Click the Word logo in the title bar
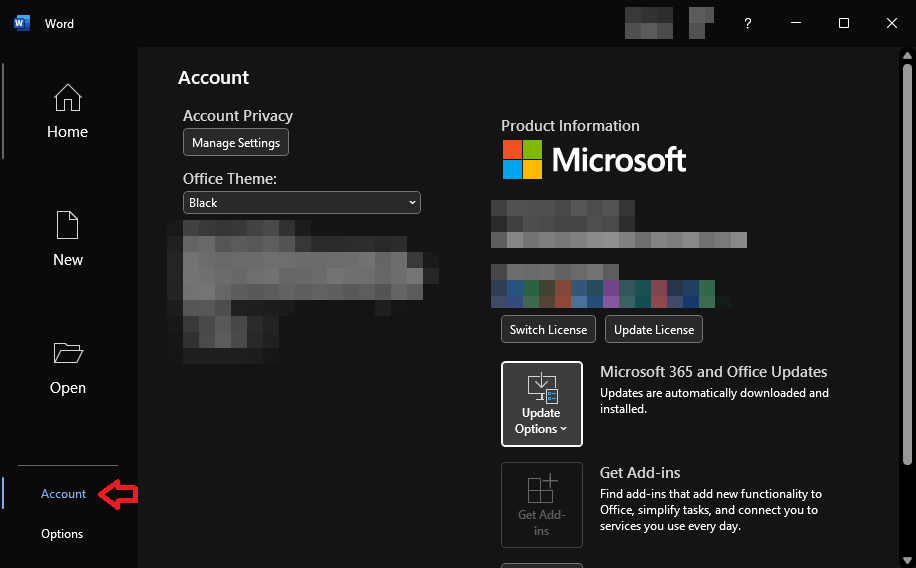916x568 pixels. pyautogui.click(x=22, y=23)
